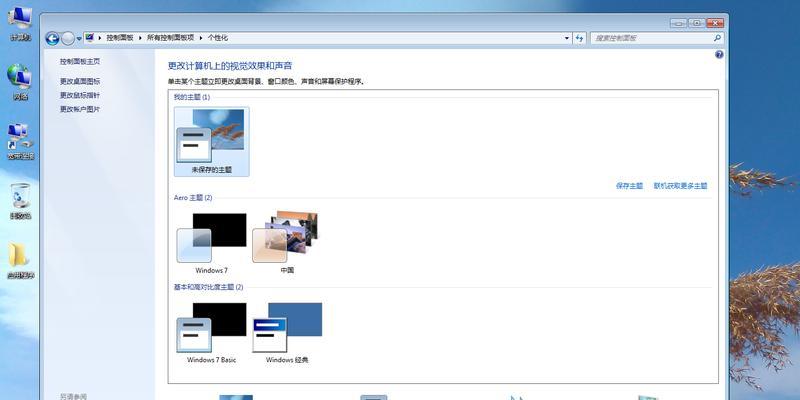800x400 pixels.
Task: Expand arrow before 控制面板 breadcrumb
Action: click(x=100, y=38)
